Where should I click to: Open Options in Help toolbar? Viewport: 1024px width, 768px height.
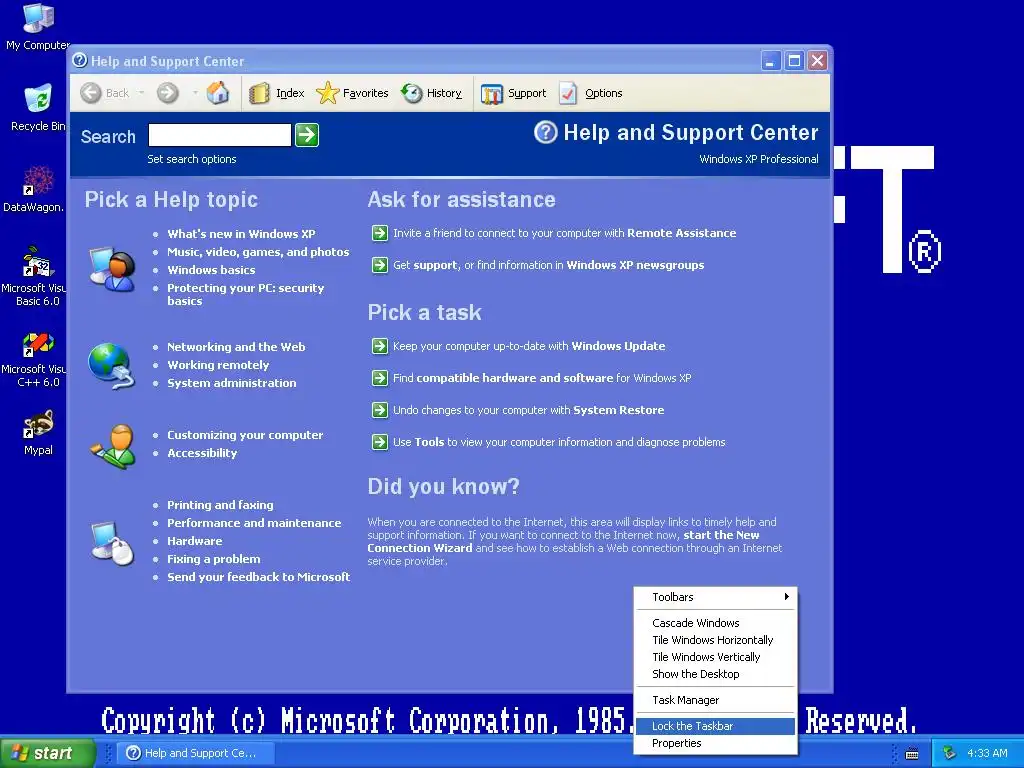[x=591, y=93]
